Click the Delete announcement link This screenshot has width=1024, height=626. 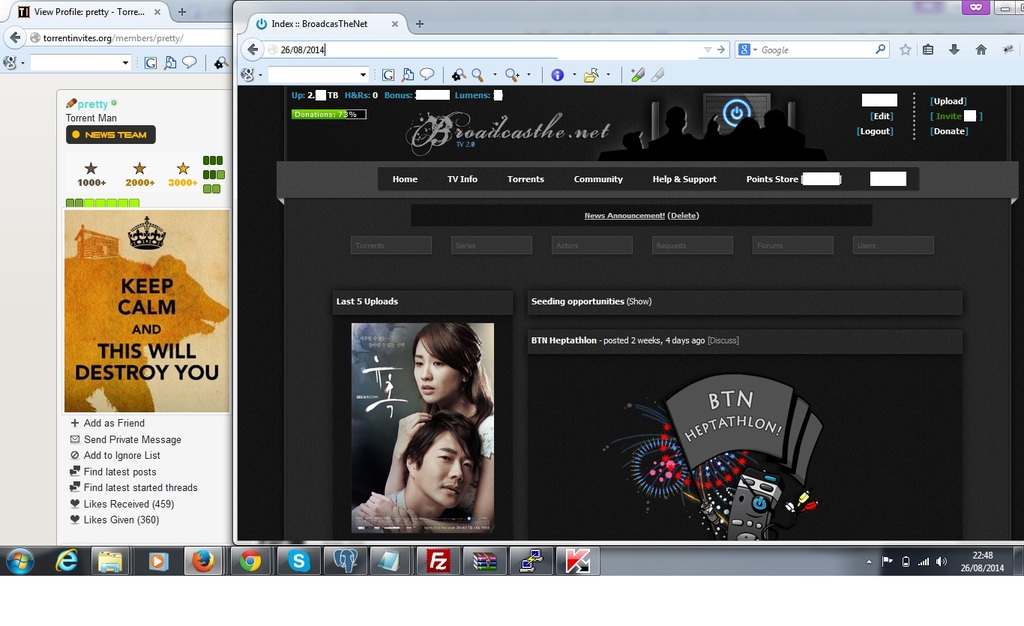[683, 215]
